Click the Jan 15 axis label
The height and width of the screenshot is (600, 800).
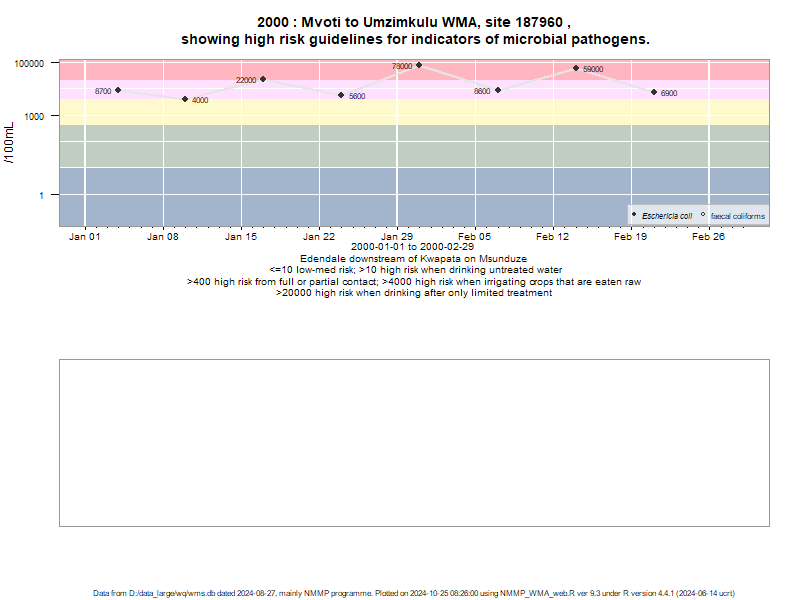point(240,237)
